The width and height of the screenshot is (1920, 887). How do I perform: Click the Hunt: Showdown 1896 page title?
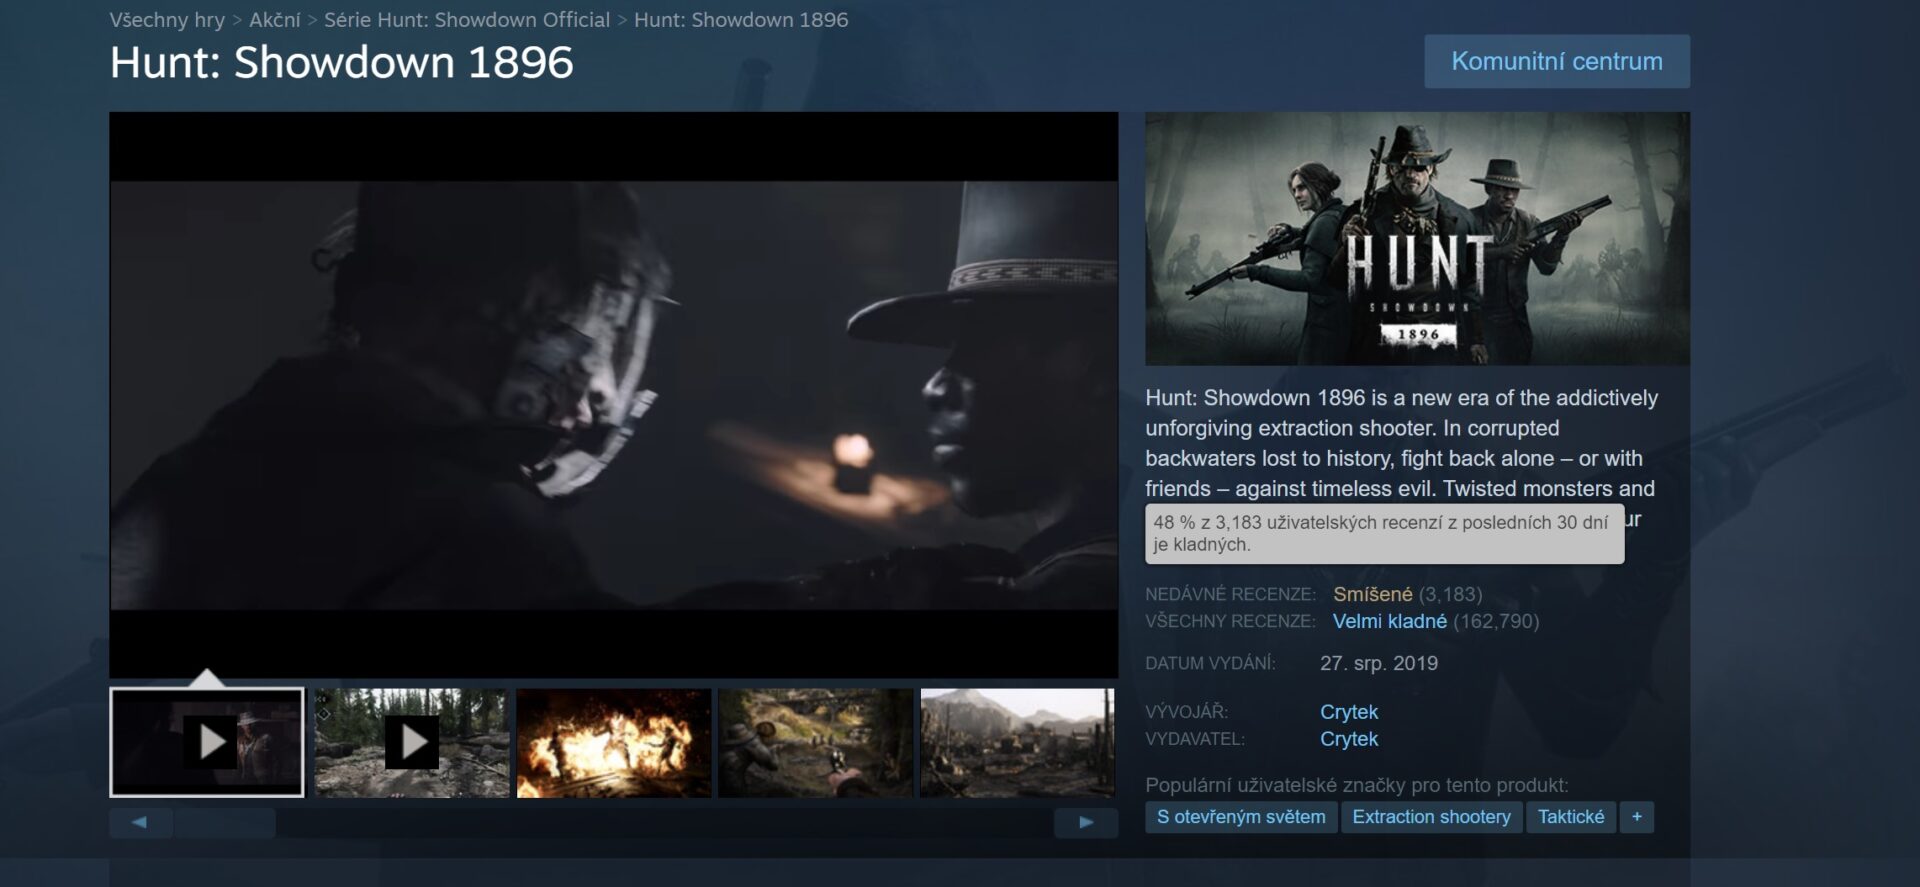342,62
